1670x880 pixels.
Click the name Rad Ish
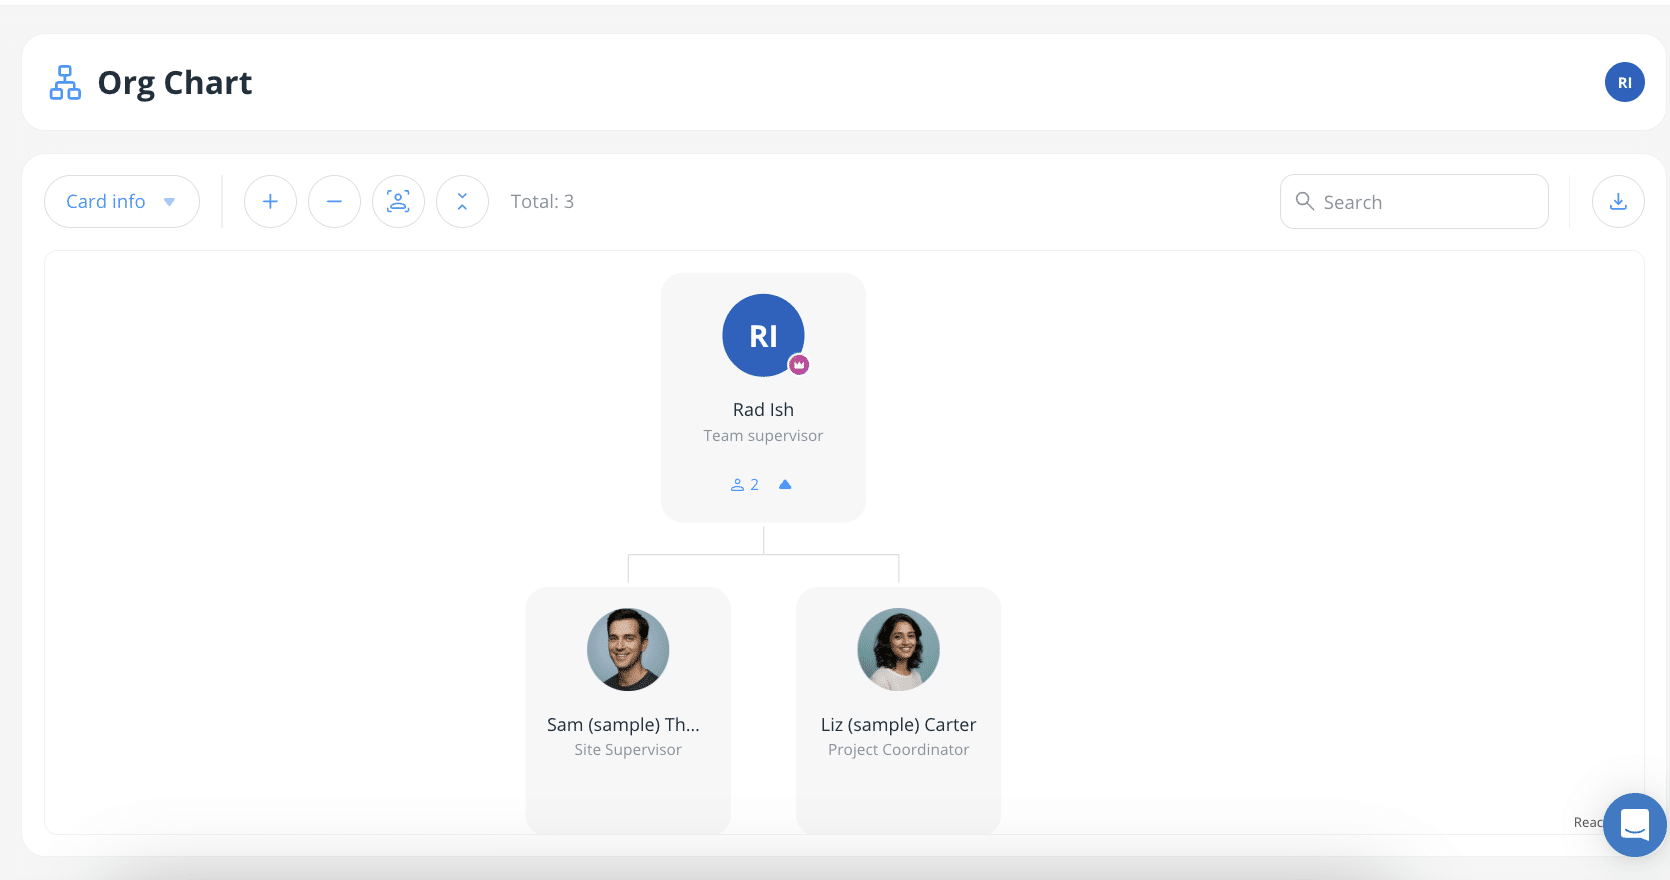763,410
